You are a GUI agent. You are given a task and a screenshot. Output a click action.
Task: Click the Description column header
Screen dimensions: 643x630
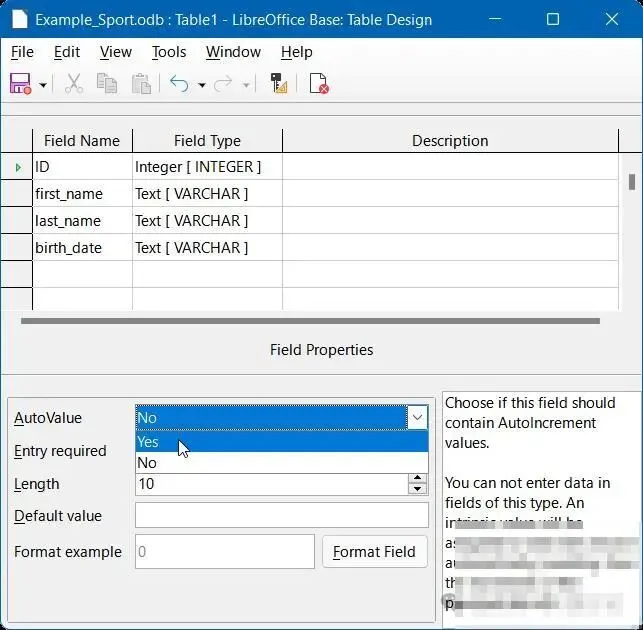click(450, 141)
